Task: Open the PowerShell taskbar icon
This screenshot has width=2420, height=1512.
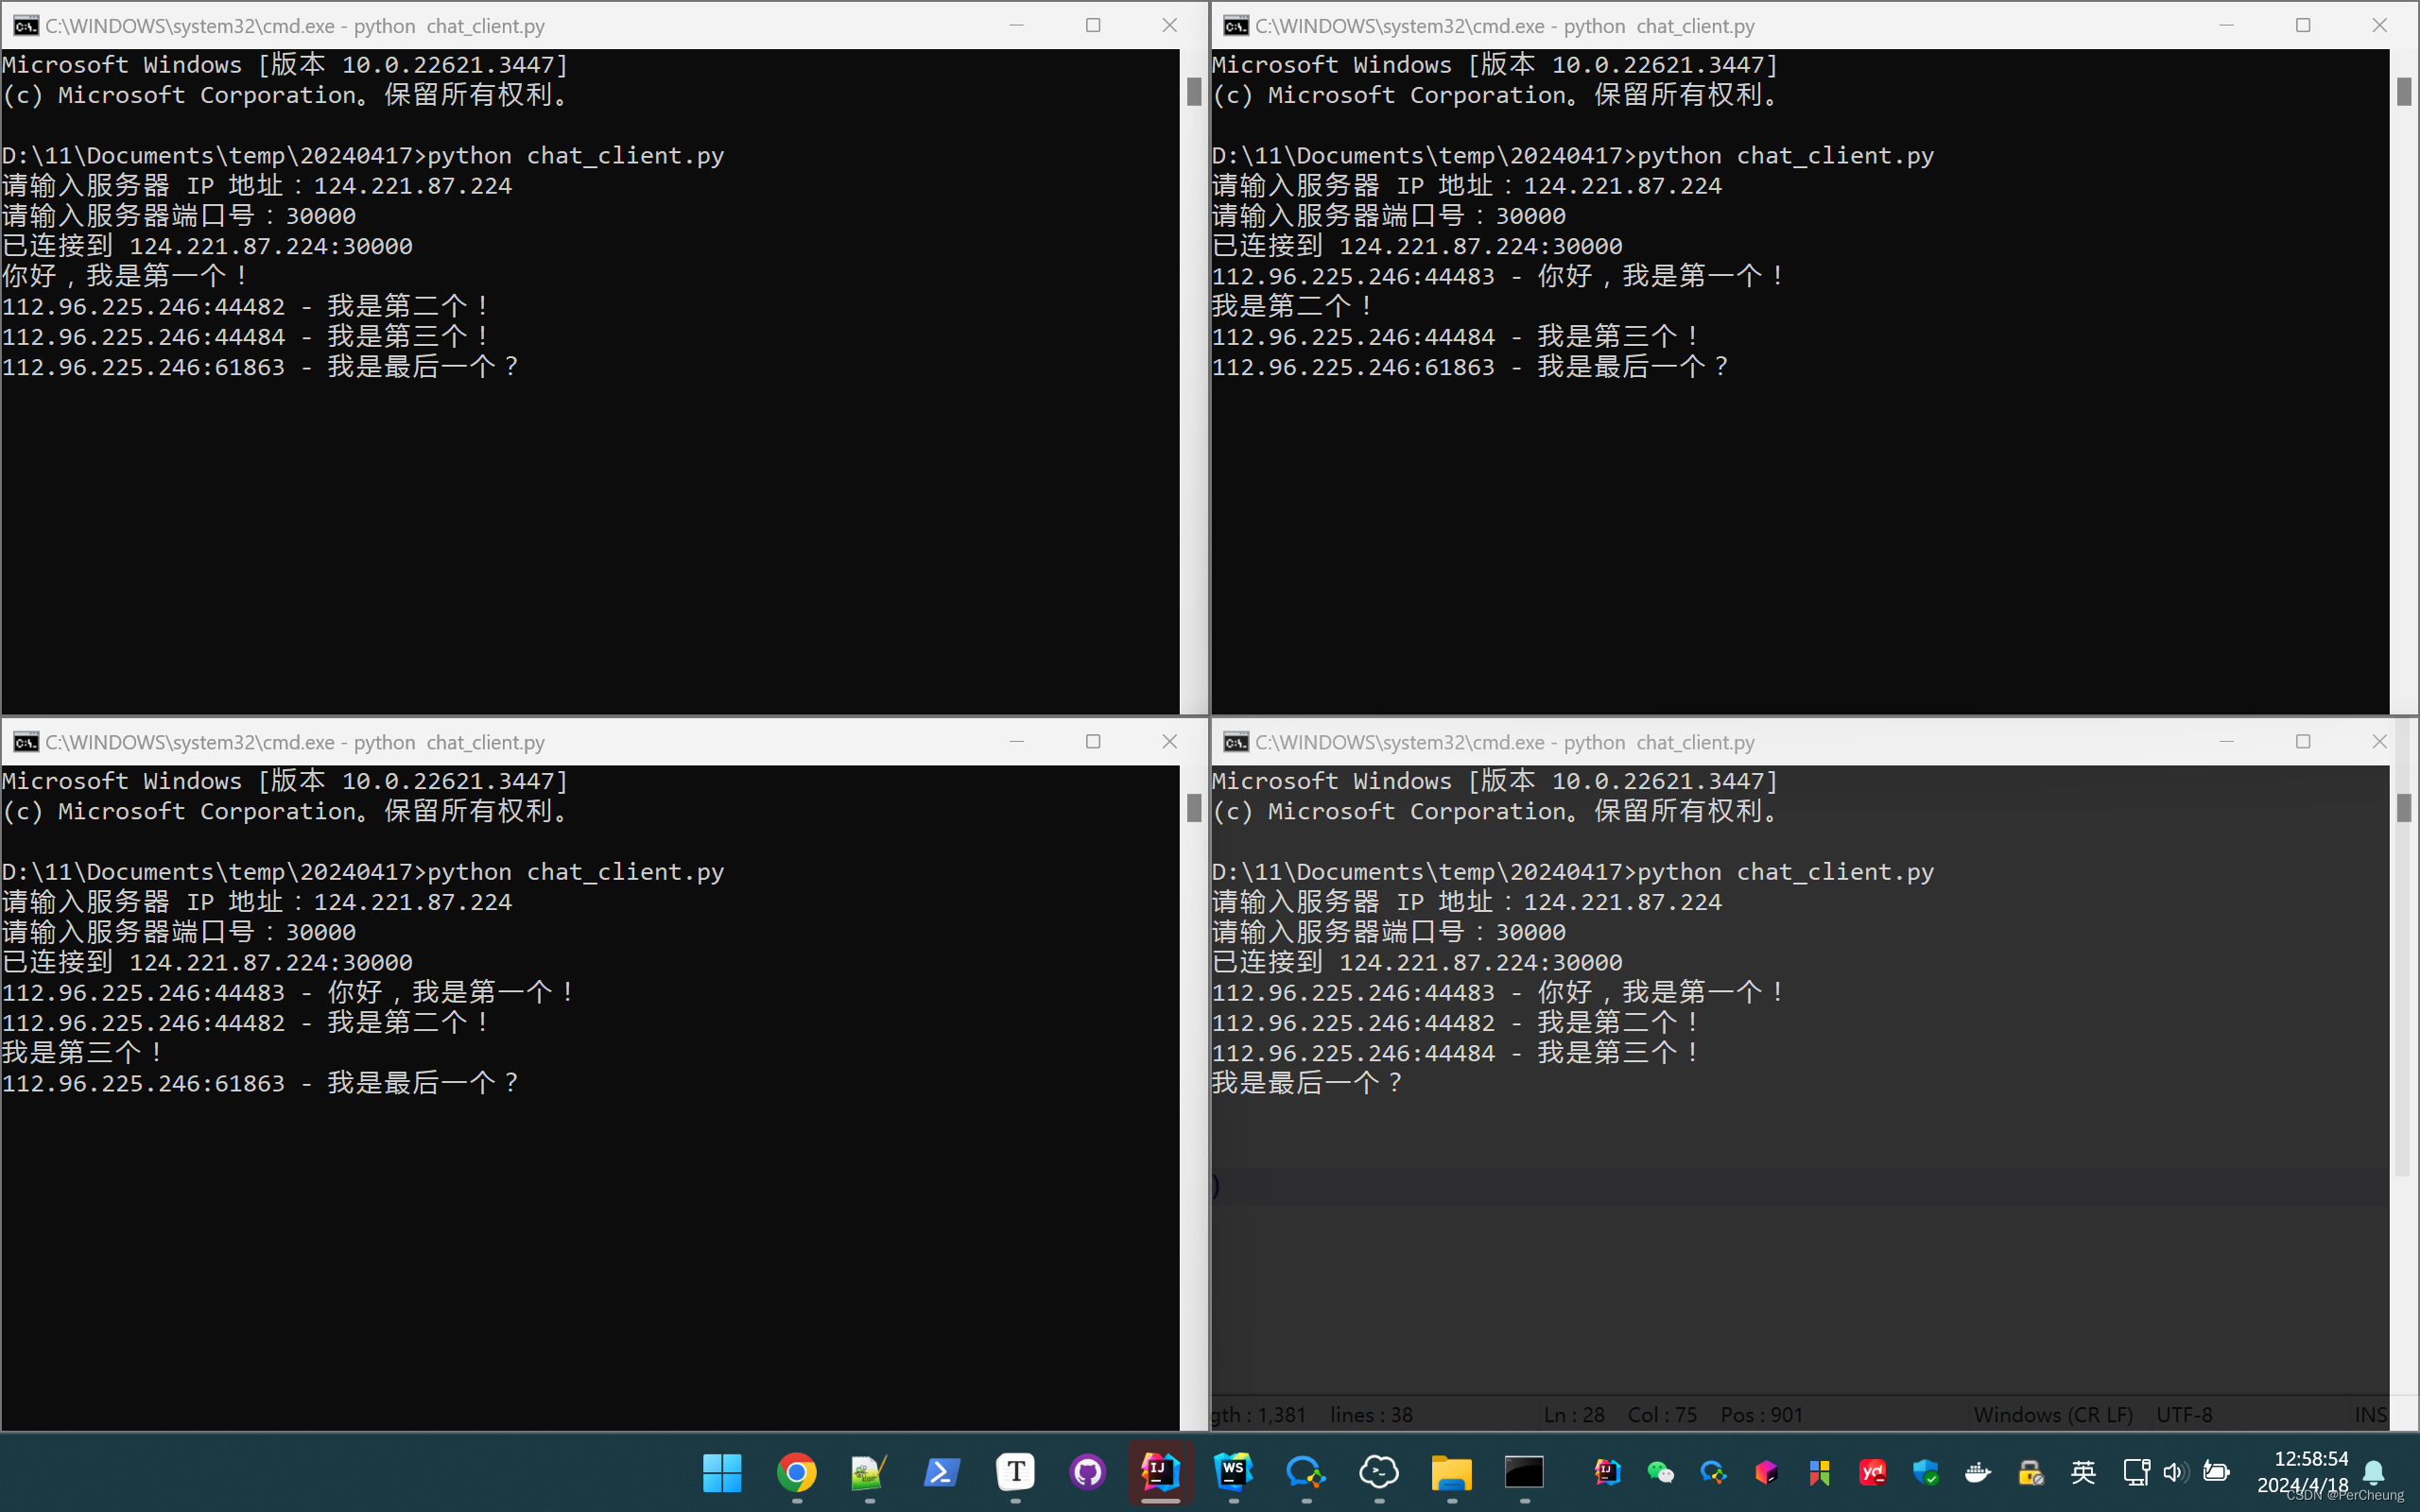Action: tap(942, 1472)
